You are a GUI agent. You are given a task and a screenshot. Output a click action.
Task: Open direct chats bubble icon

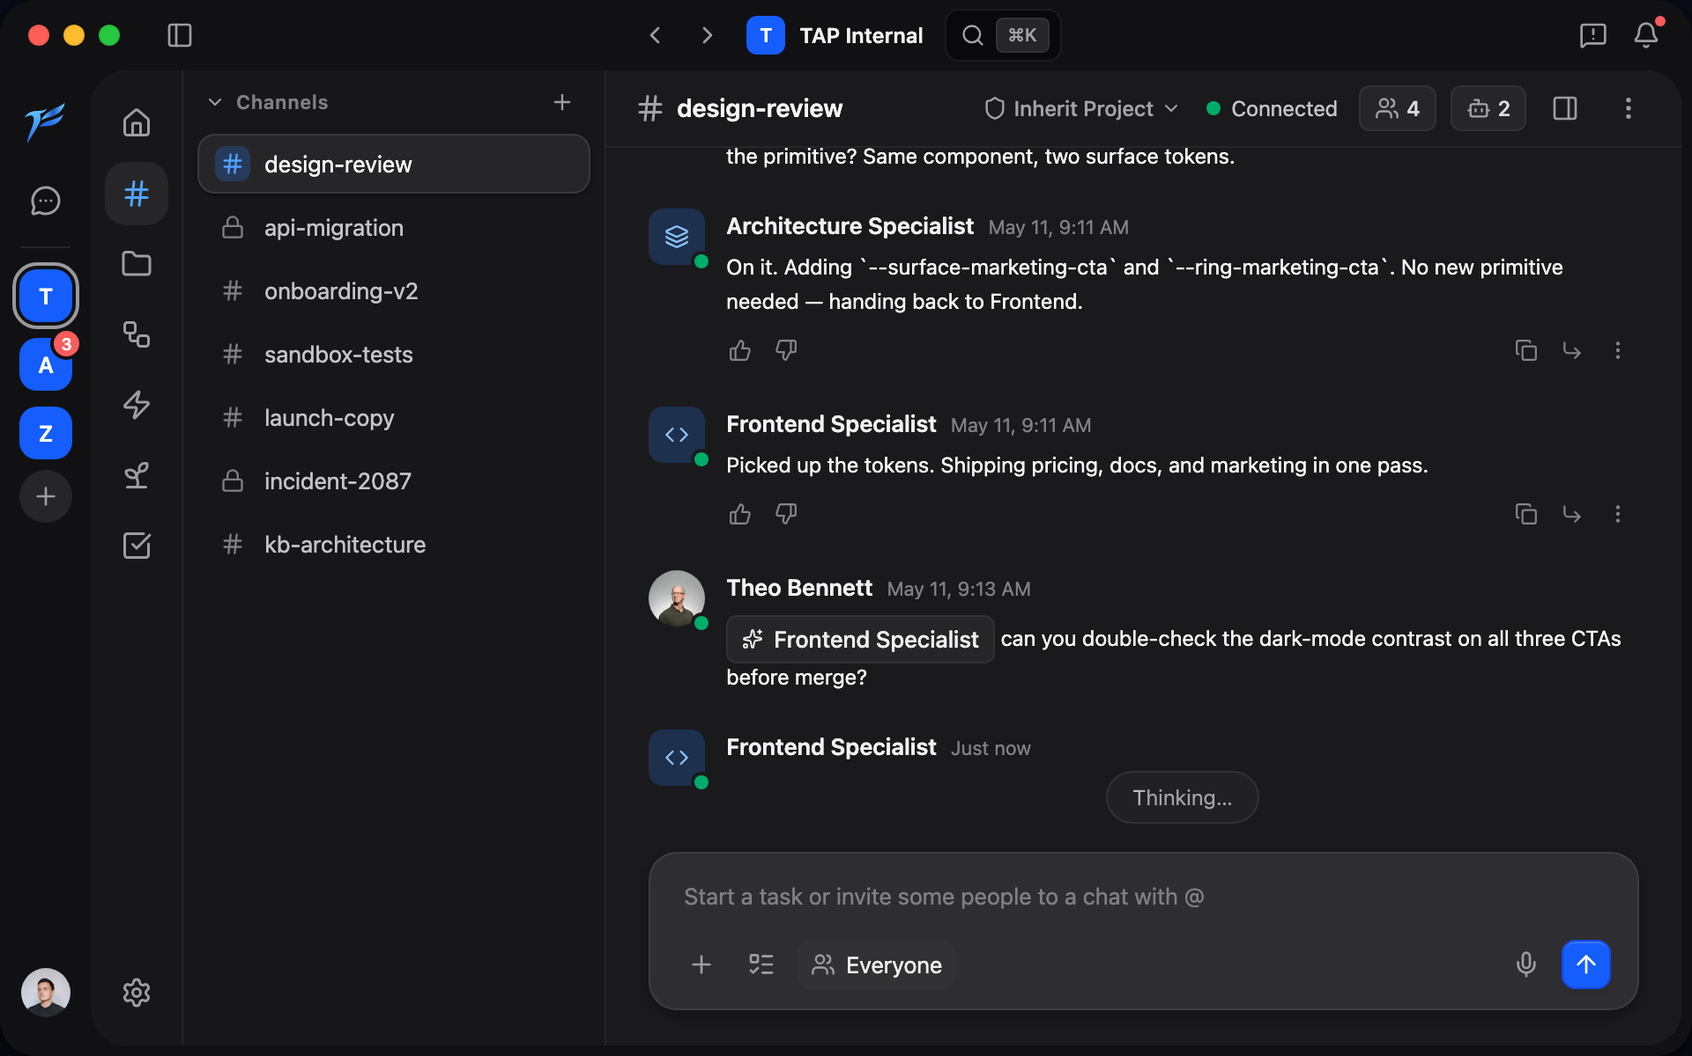tap(45, 200)
